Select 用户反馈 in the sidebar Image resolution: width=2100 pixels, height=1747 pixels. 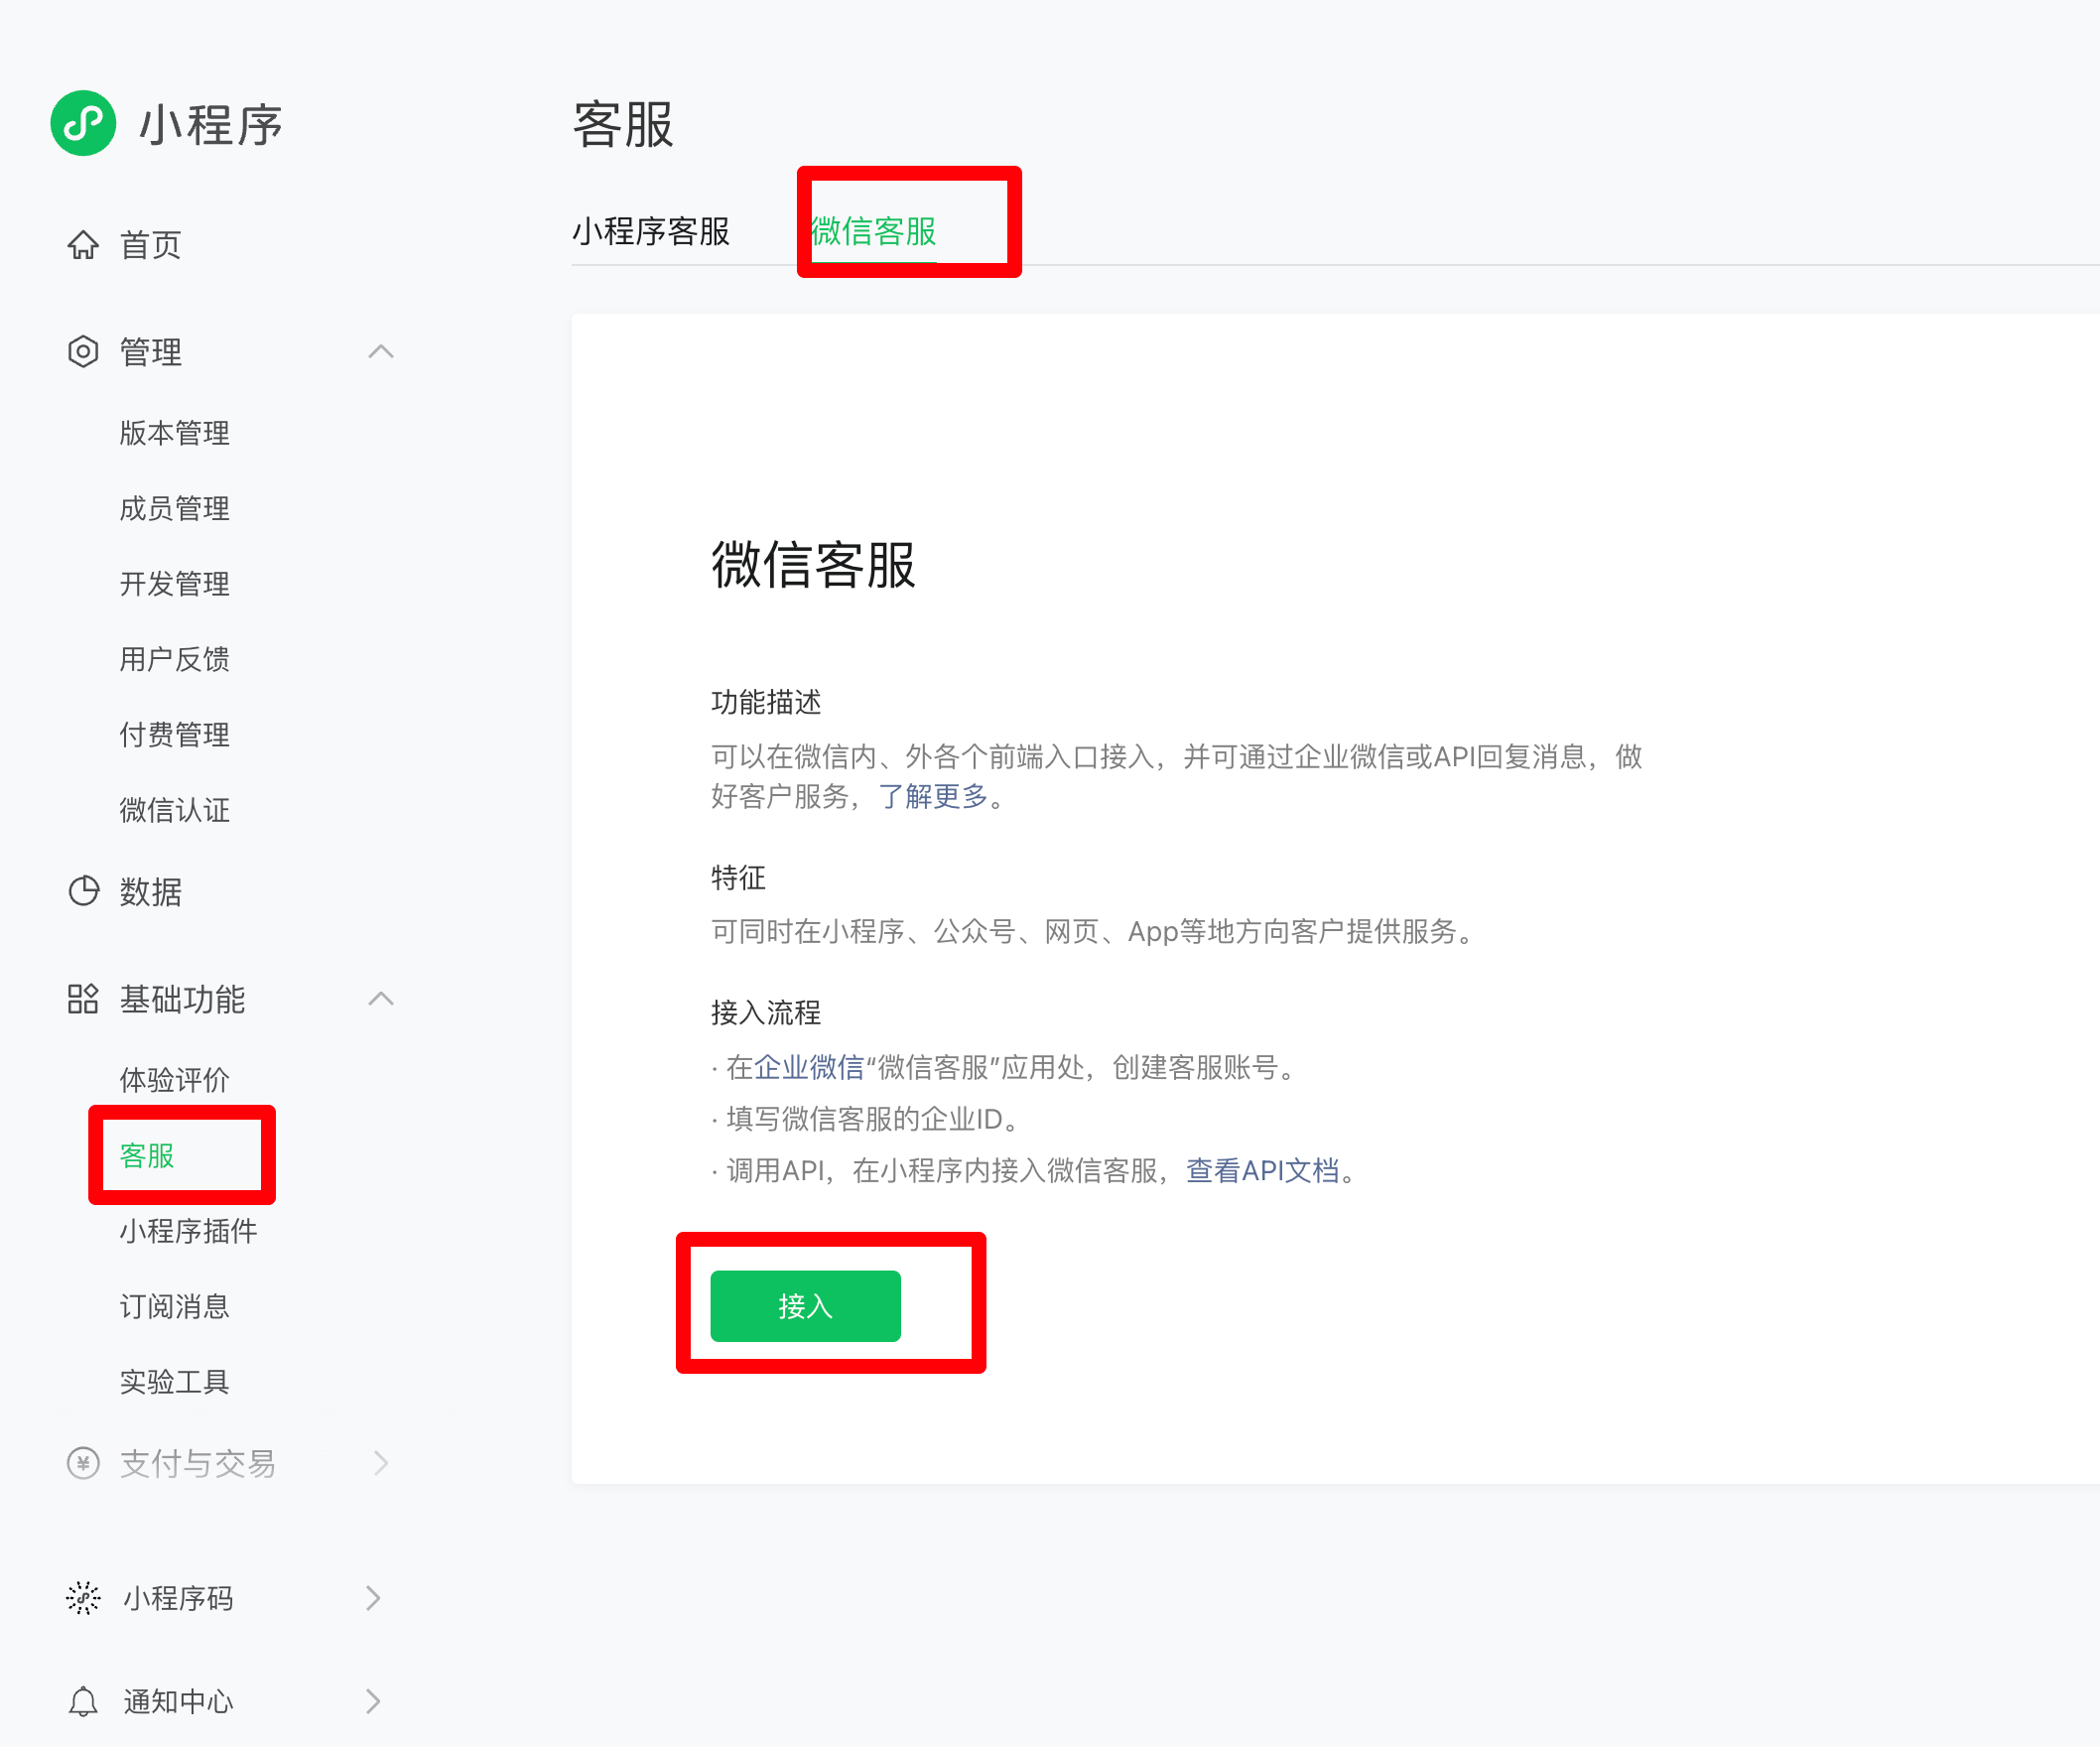click(175, 659)
